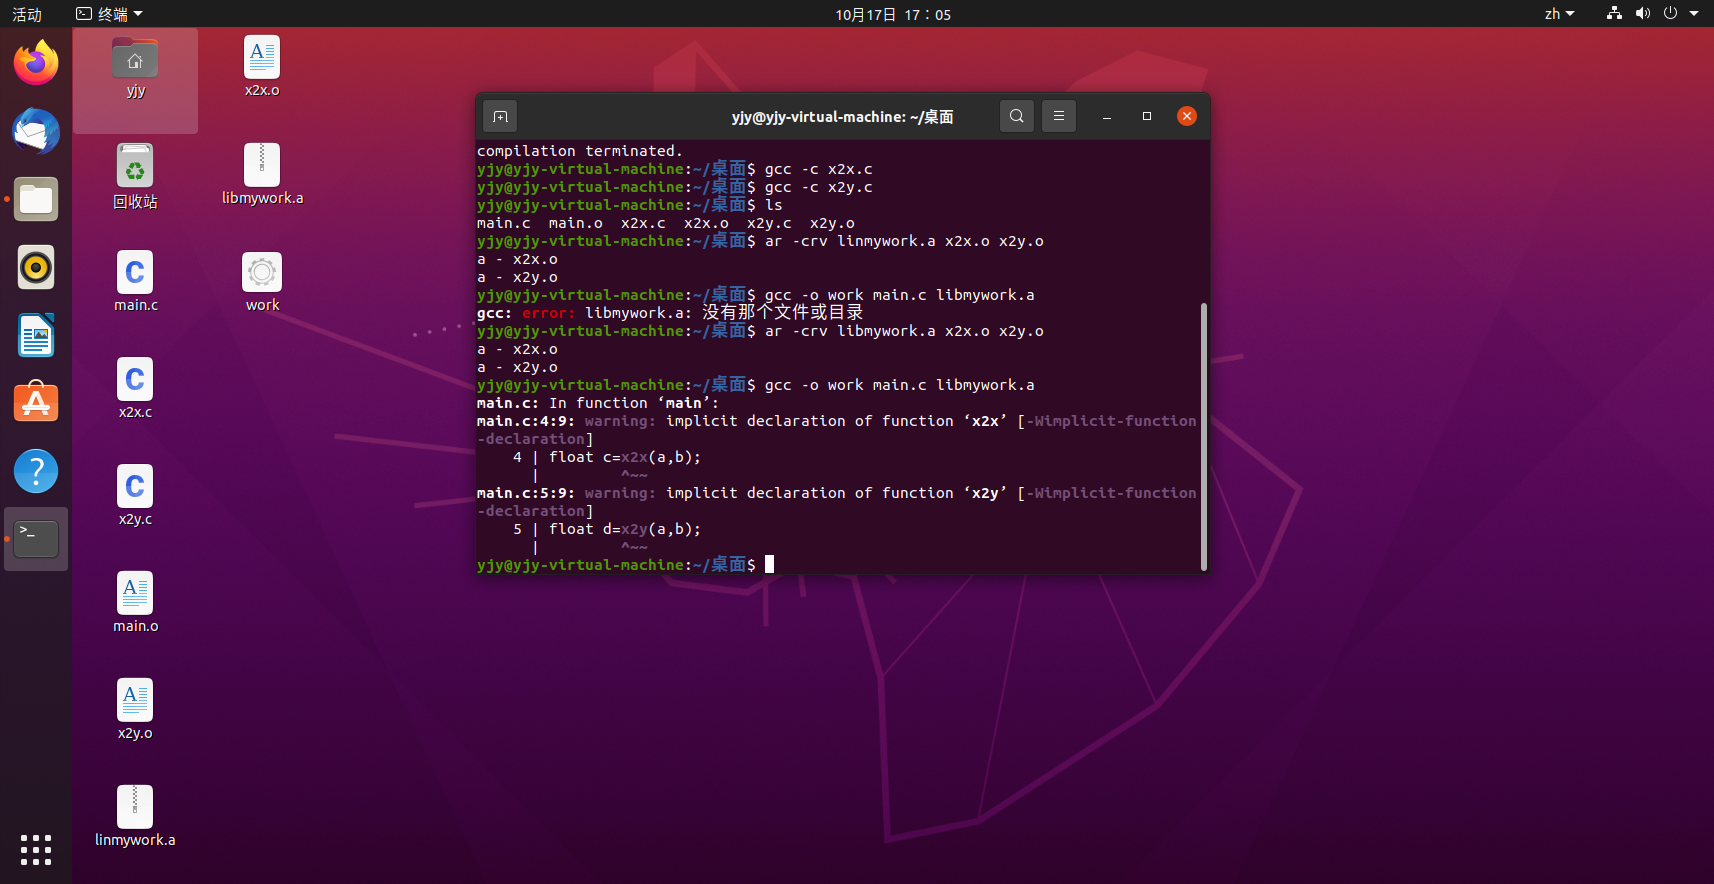Click "main.c: In function 'main':" line

coord(598,403)
